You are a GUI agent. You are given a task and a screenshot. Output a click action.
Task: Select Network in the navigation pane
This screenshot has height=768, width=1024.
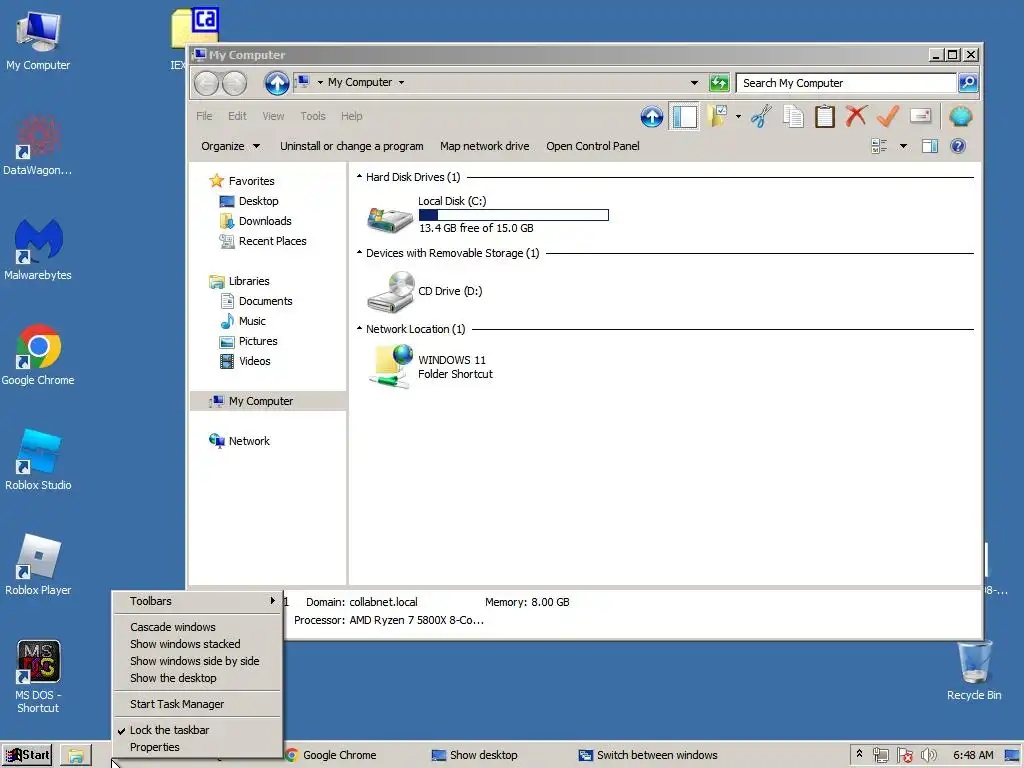248,441
